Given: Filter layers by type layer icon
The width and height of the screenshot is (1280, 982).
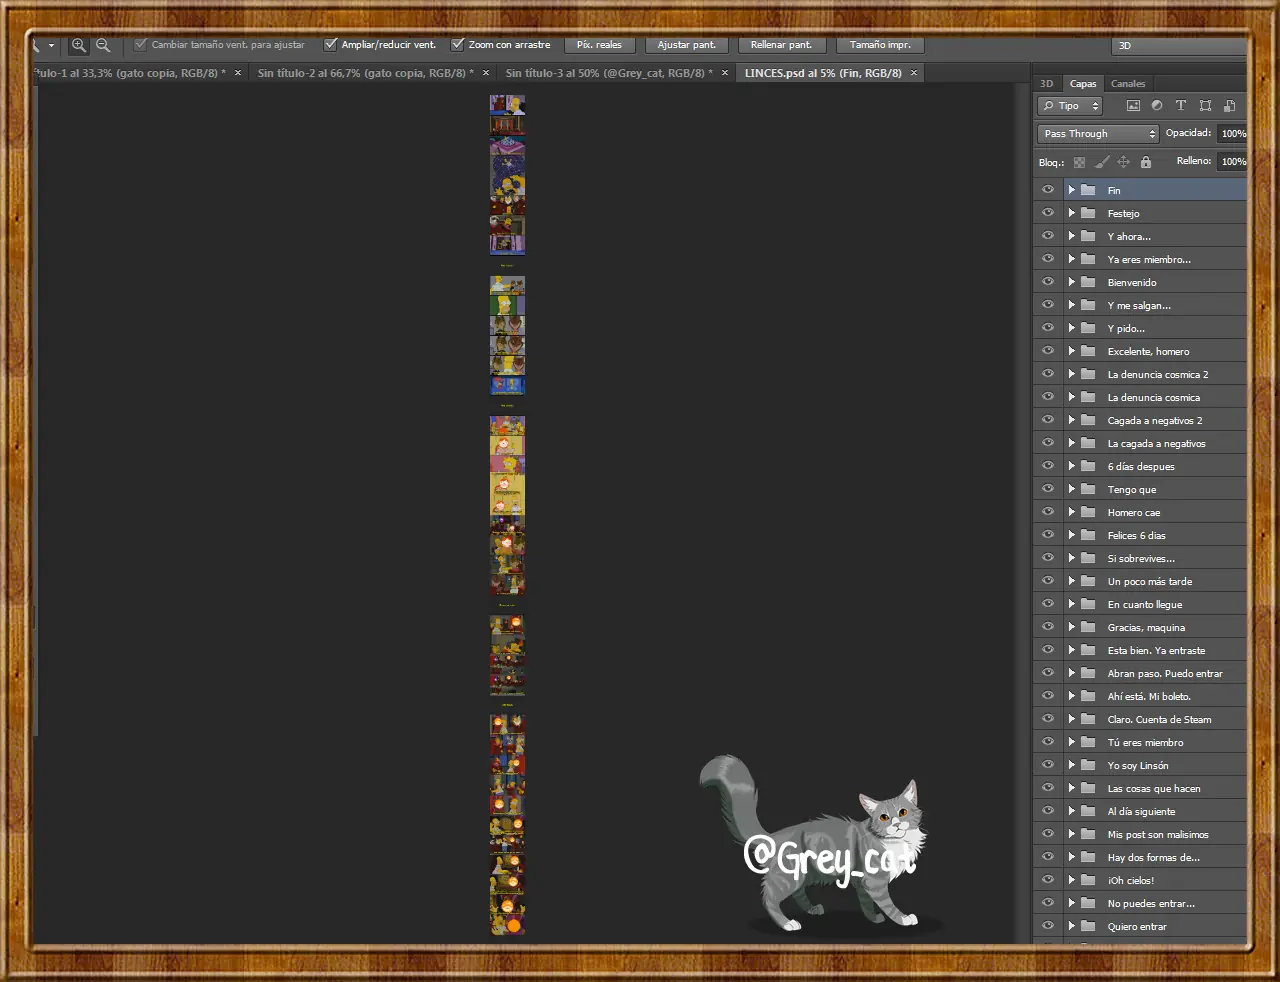Looking at the screenshot, I should click(1181, 105).
